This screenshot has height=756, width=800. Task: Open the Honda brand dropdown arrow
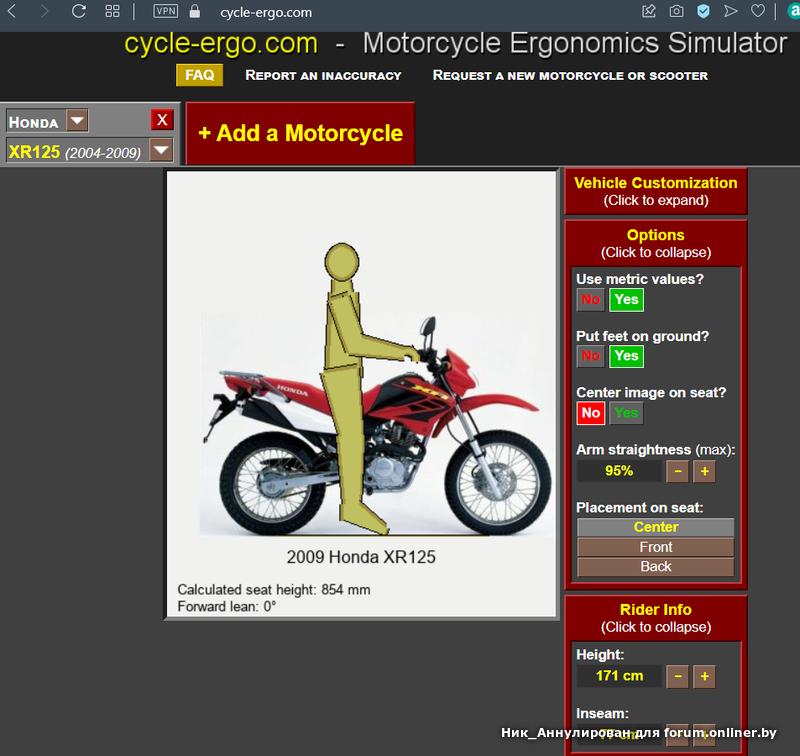(x=77, y=121)
